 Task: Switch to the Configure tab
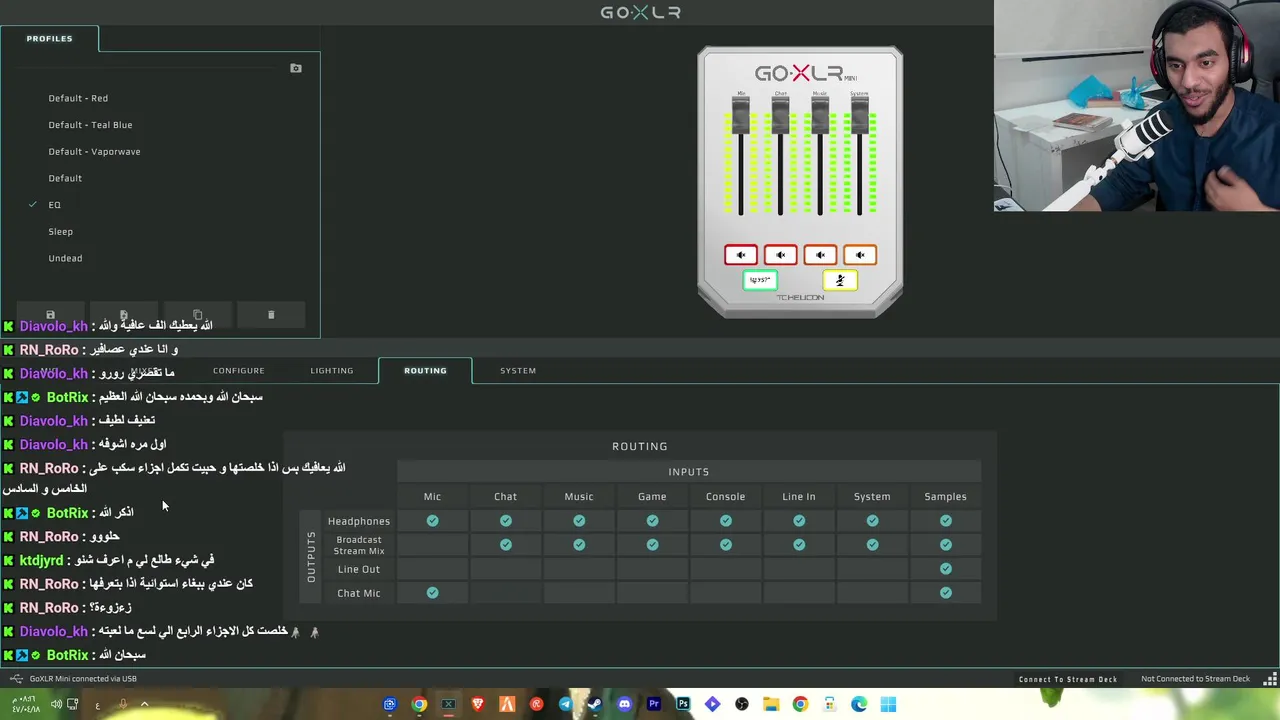(x=239, y=370)
